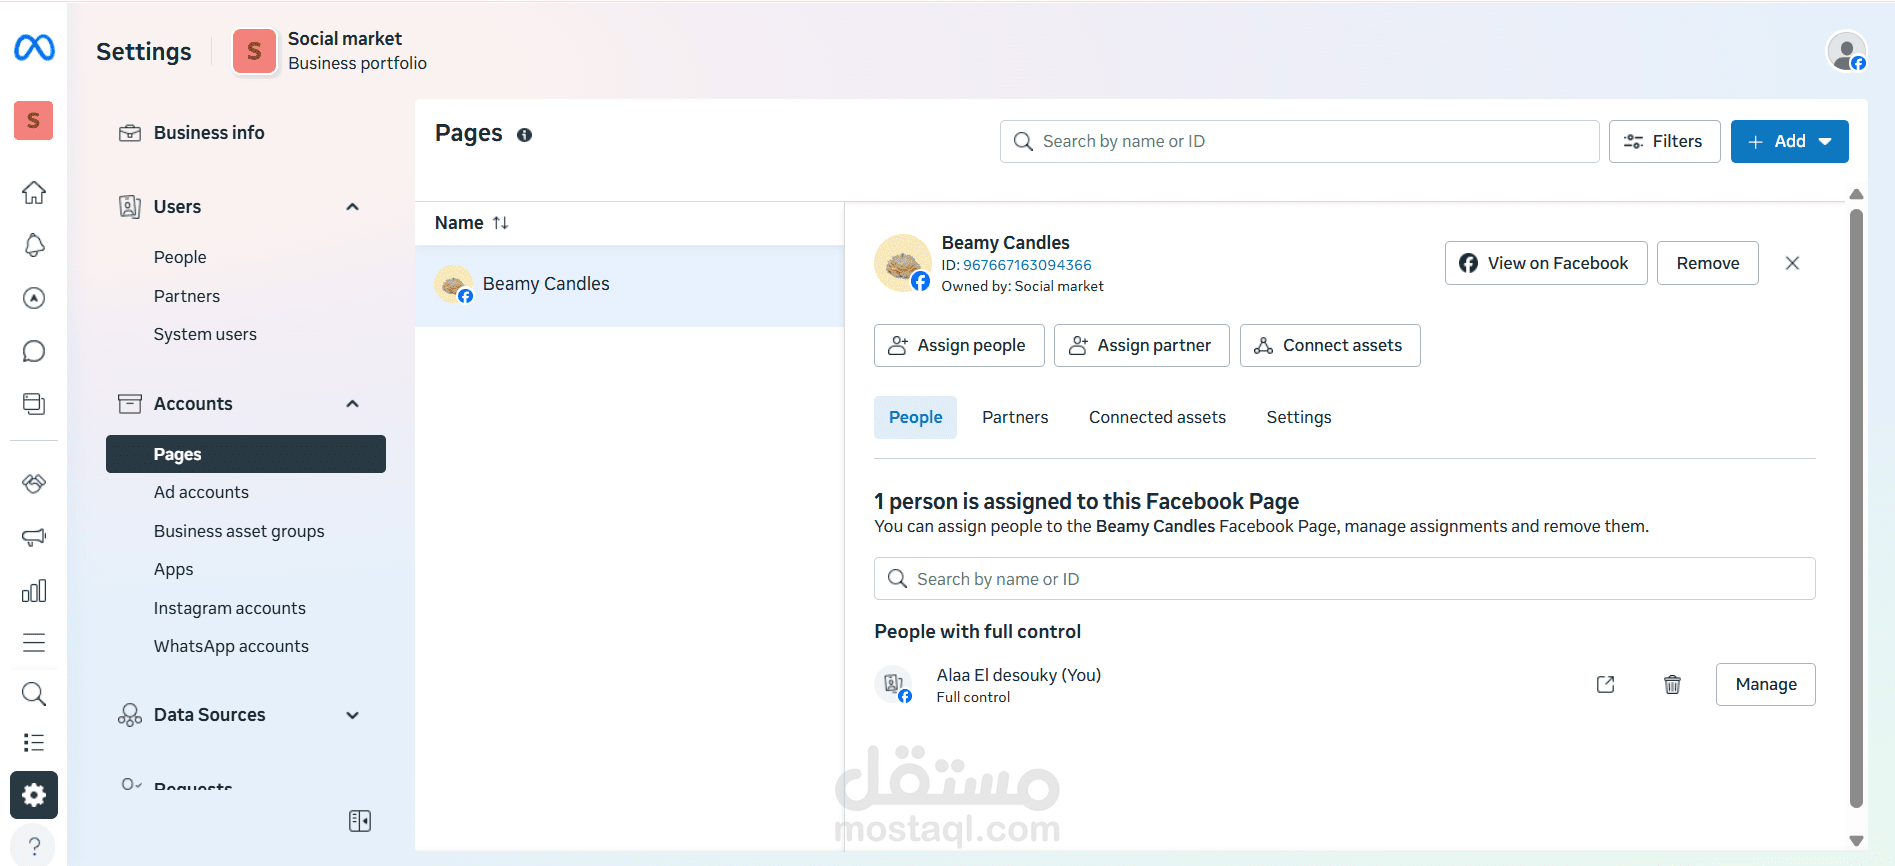Click Social market Business portfolio title

click(357, 51)
